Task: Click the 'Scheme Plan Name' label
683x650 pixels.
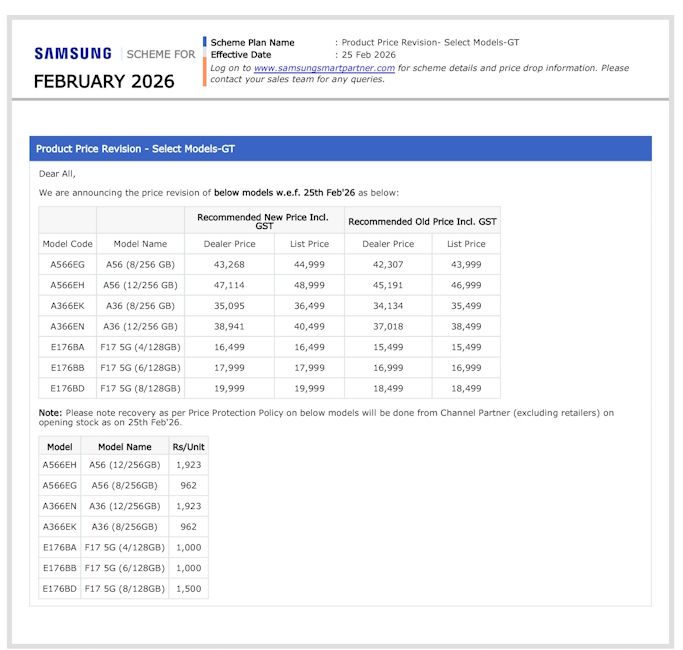Action: [x=253, y=42]
